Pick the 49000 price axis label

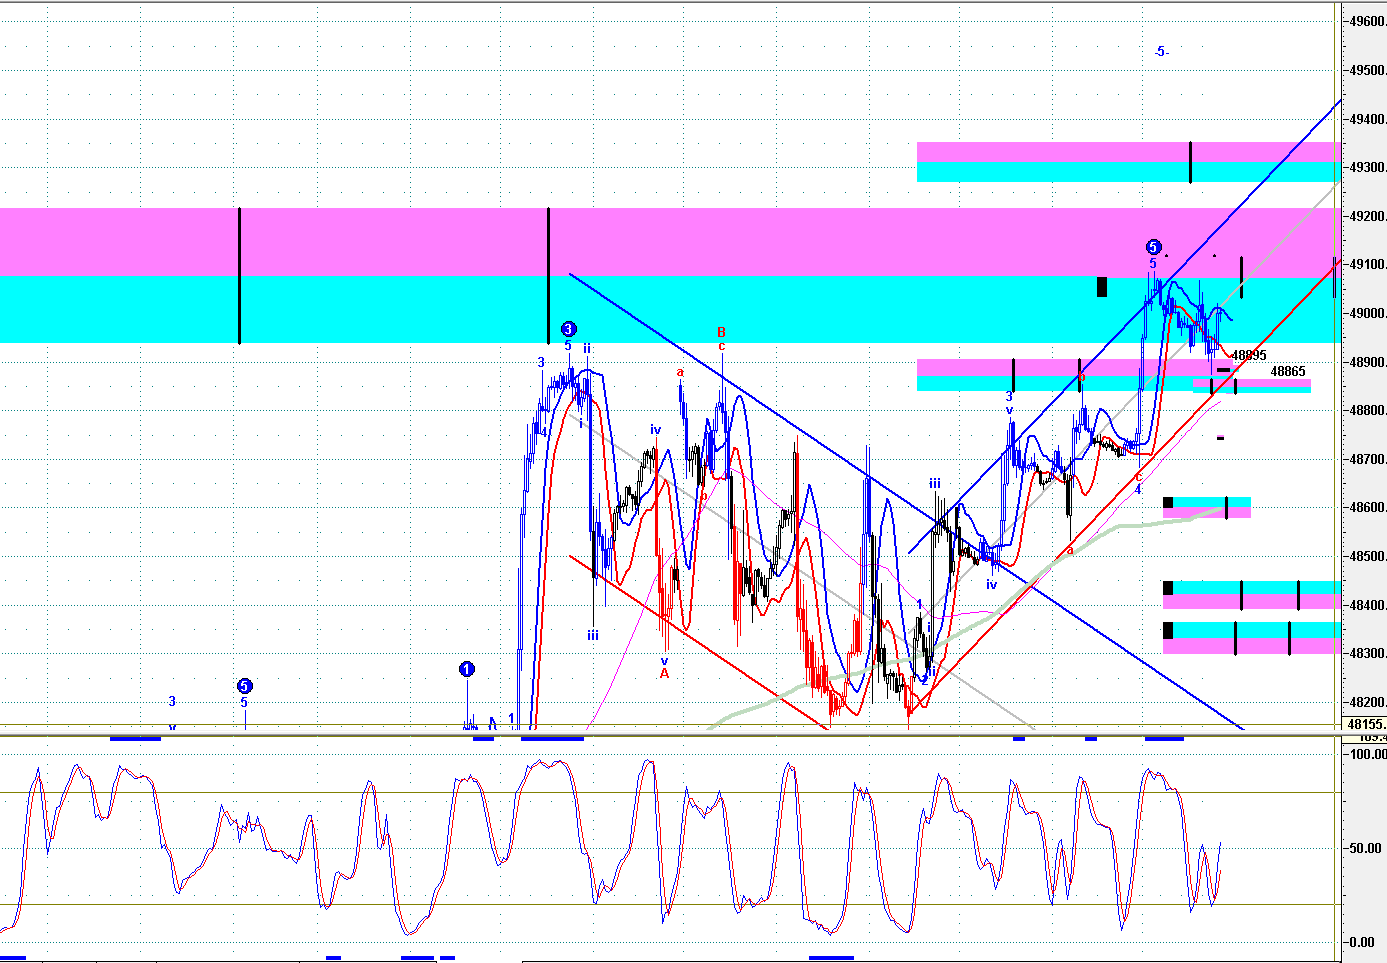(x=1367, y=314)
